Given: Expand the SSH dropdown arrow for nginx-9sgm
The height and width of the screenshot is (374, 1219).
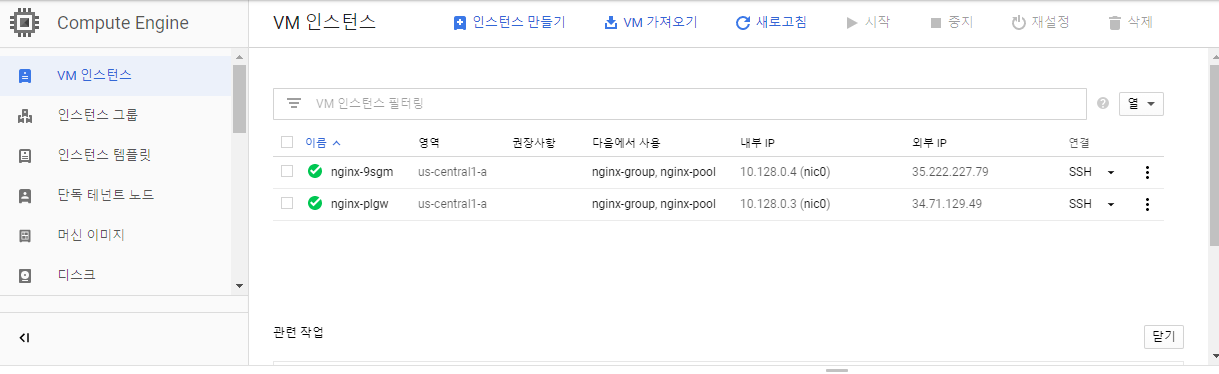Looking at the screenshot, I should pyautogui.click(x=1110, y=172).
